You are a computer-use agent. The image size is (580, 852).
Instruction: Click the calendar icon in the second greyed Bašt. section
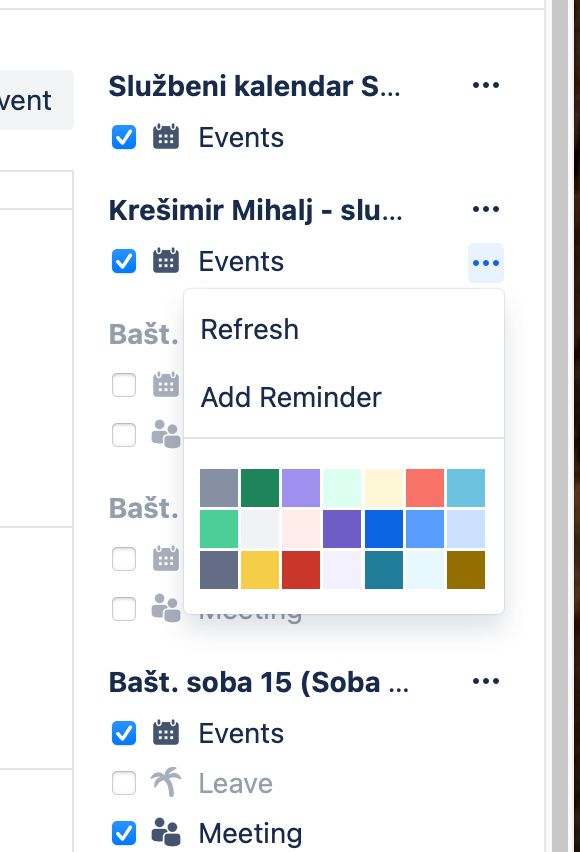[x=166, y=559]
